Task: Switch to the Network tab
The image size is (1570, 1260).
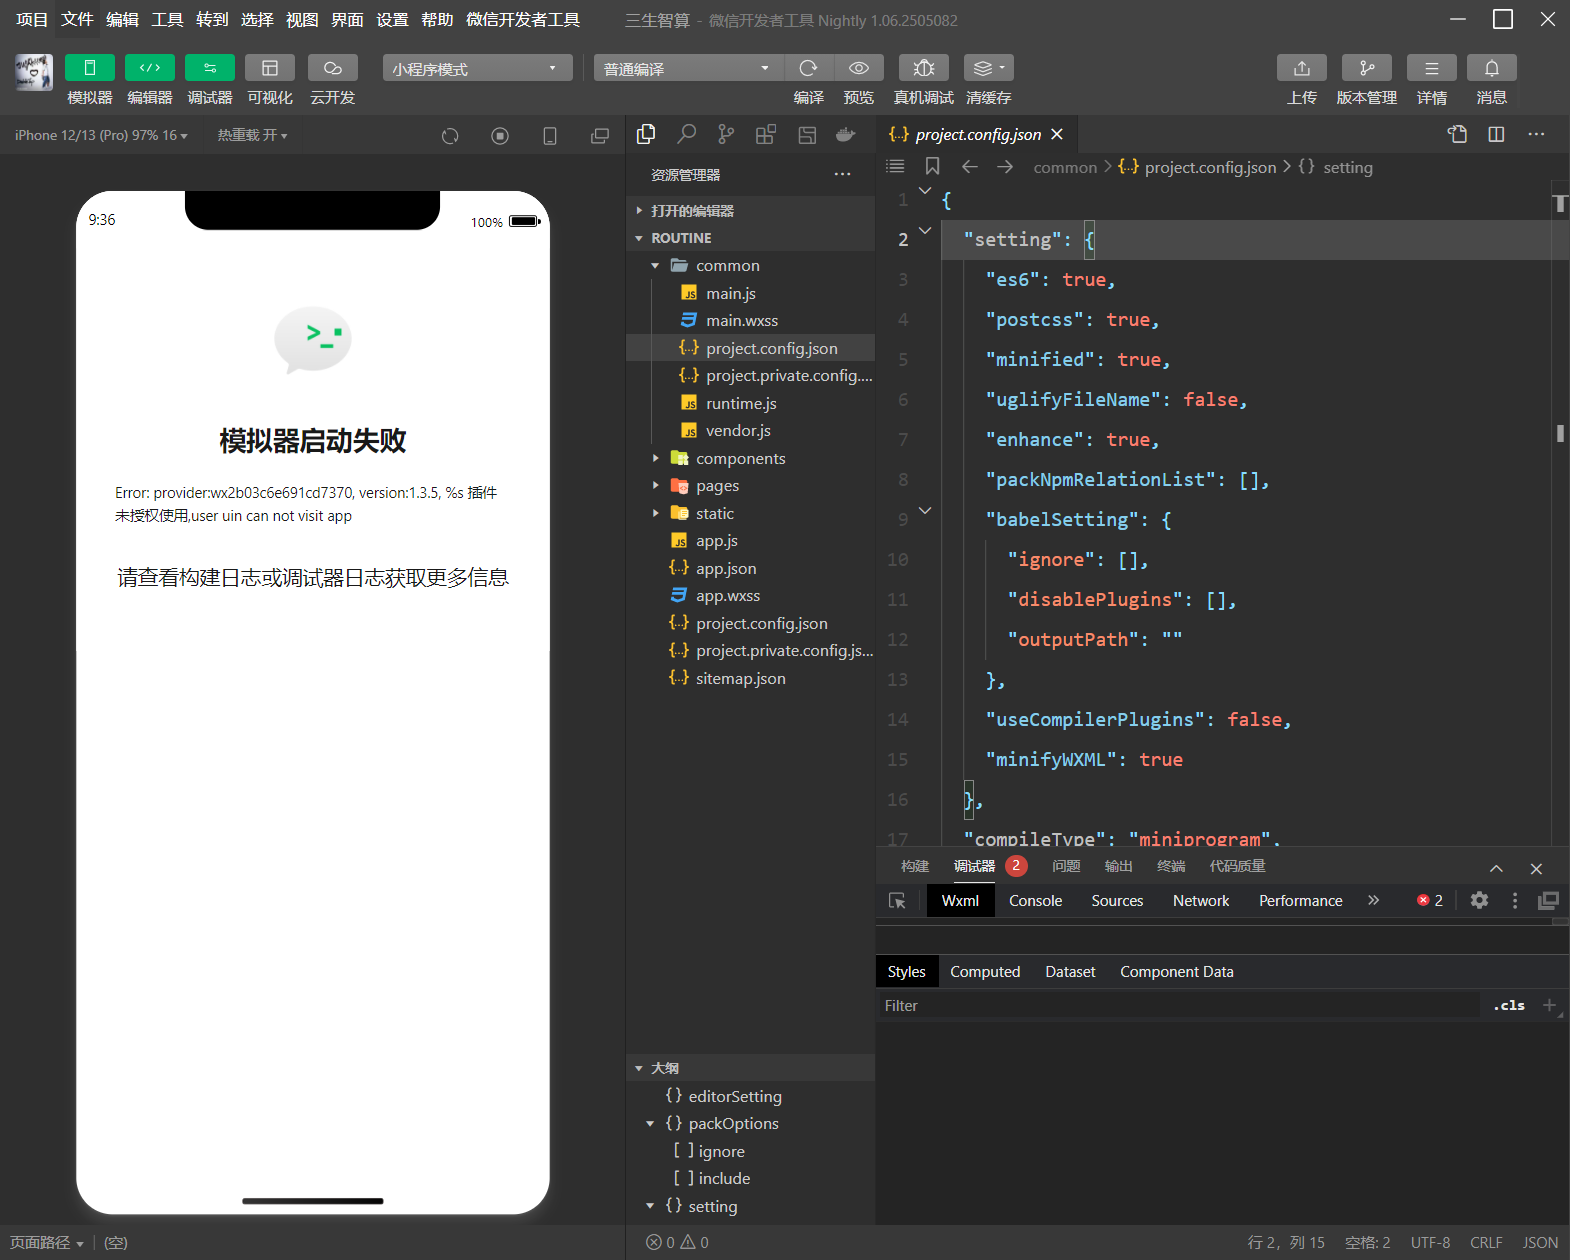Action: (x=1201, y=901)
